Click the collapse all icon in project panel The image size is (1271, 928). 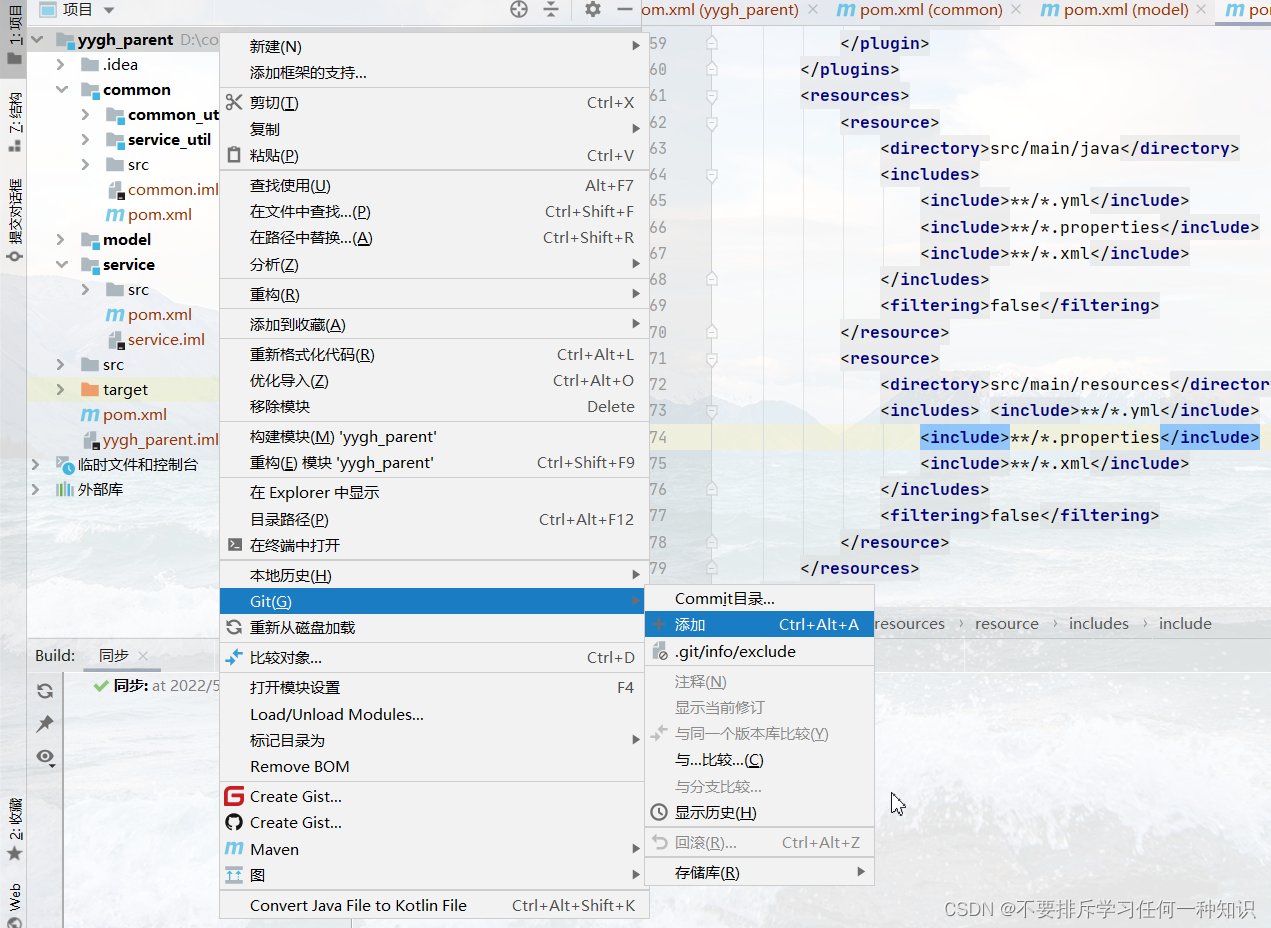551,9
